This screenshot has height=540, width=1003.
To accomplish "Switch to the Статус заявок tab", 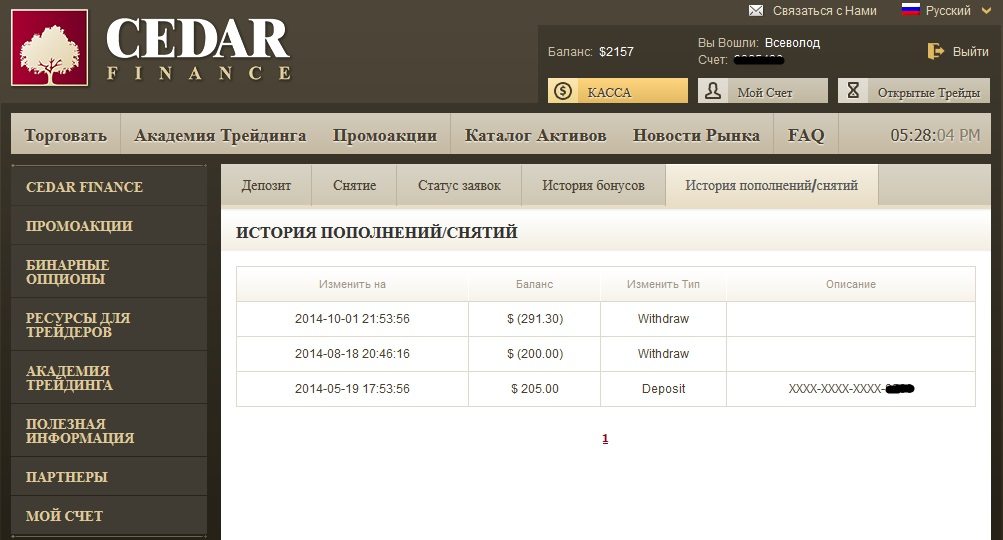I will [459, 186].
